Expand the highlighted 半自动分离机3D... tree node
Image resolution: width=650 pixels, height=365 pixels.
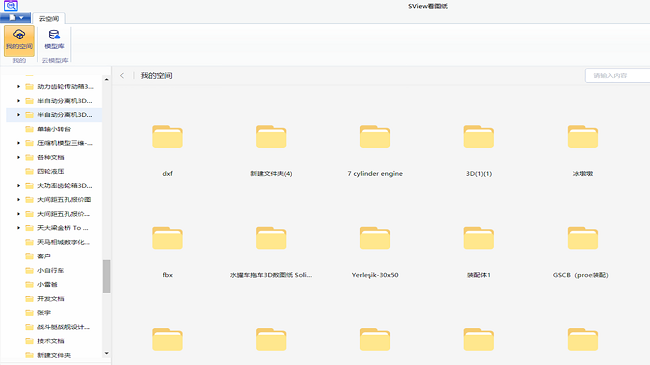click(x=18, y=115)
